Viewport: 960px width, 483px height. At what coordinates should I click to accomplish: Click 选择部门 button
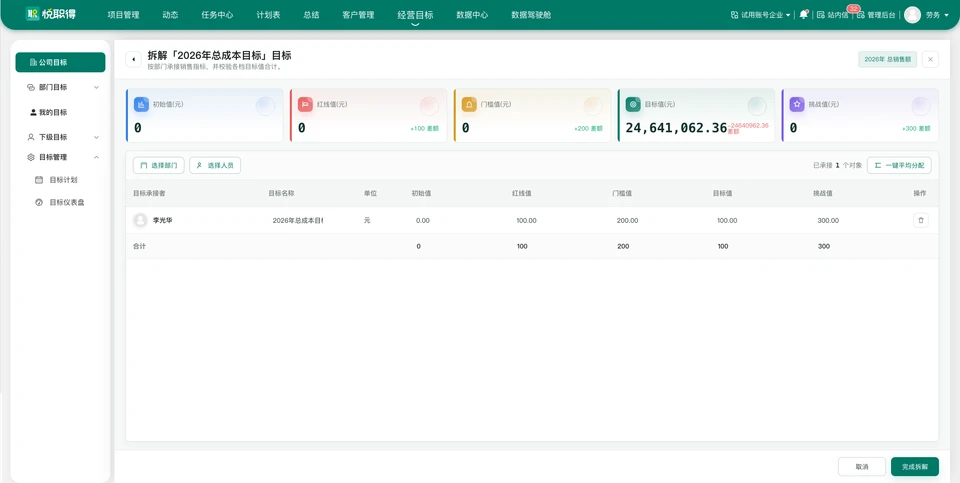tap(159, 165)
